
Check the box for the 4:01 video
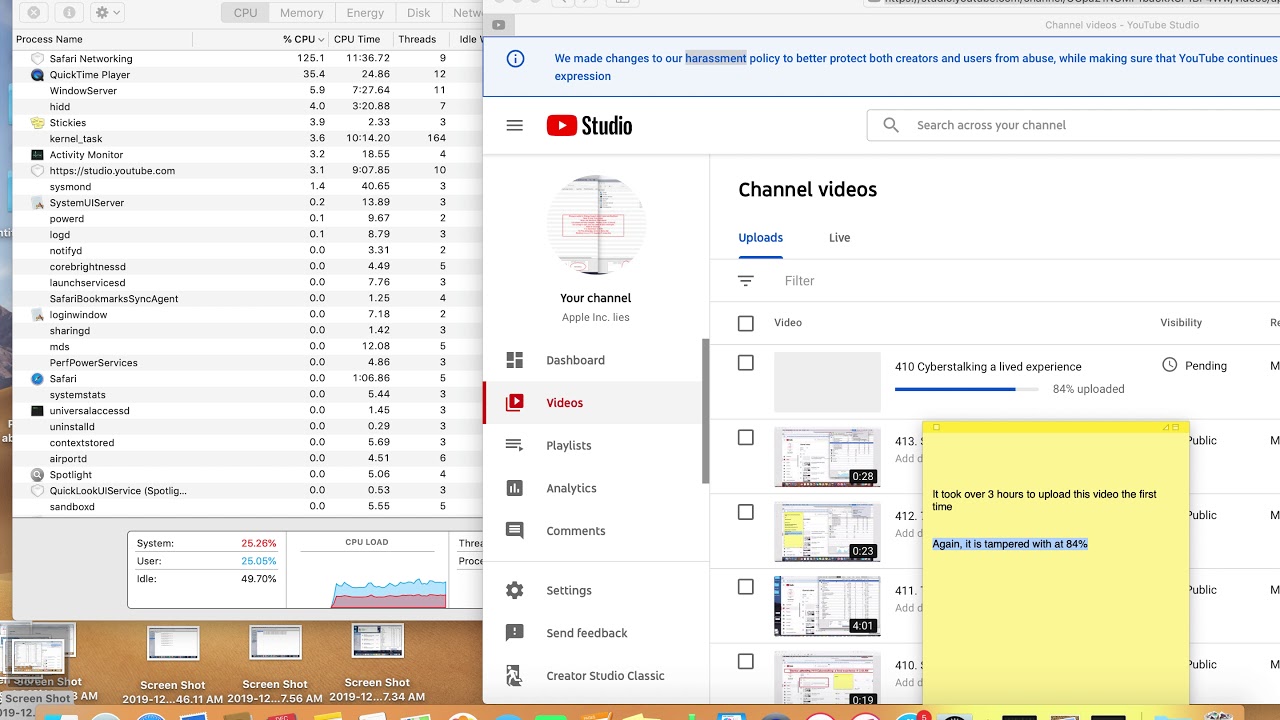tap(746, 587)
